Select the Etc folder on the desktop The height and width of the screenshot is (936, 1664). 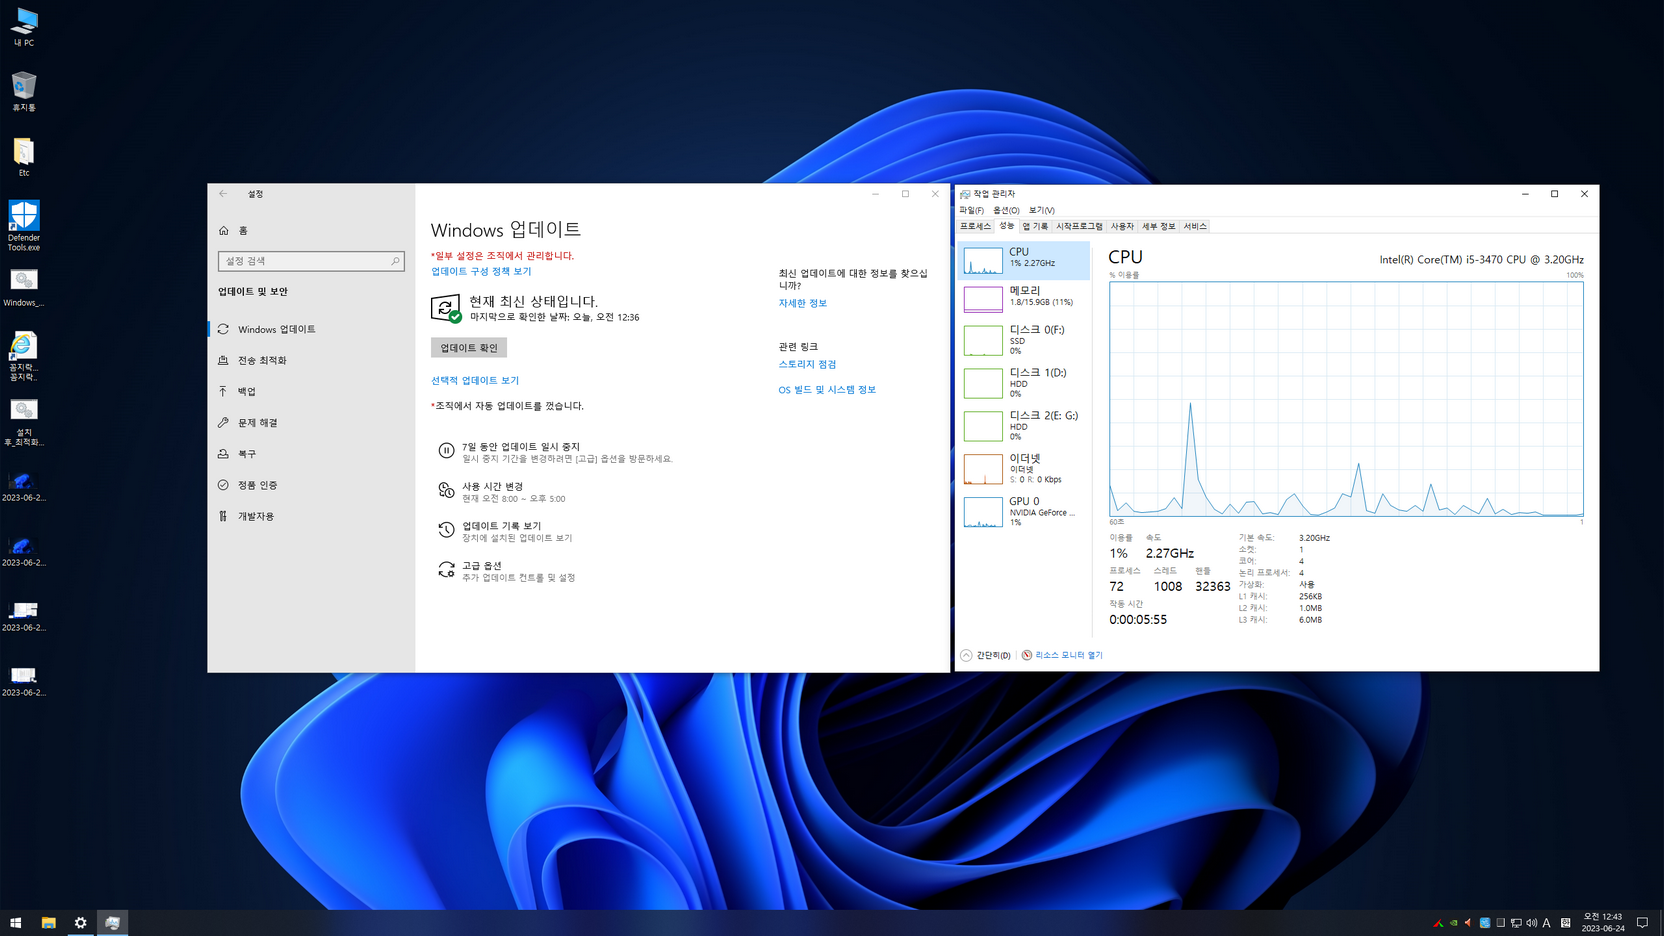pos(23,157)
